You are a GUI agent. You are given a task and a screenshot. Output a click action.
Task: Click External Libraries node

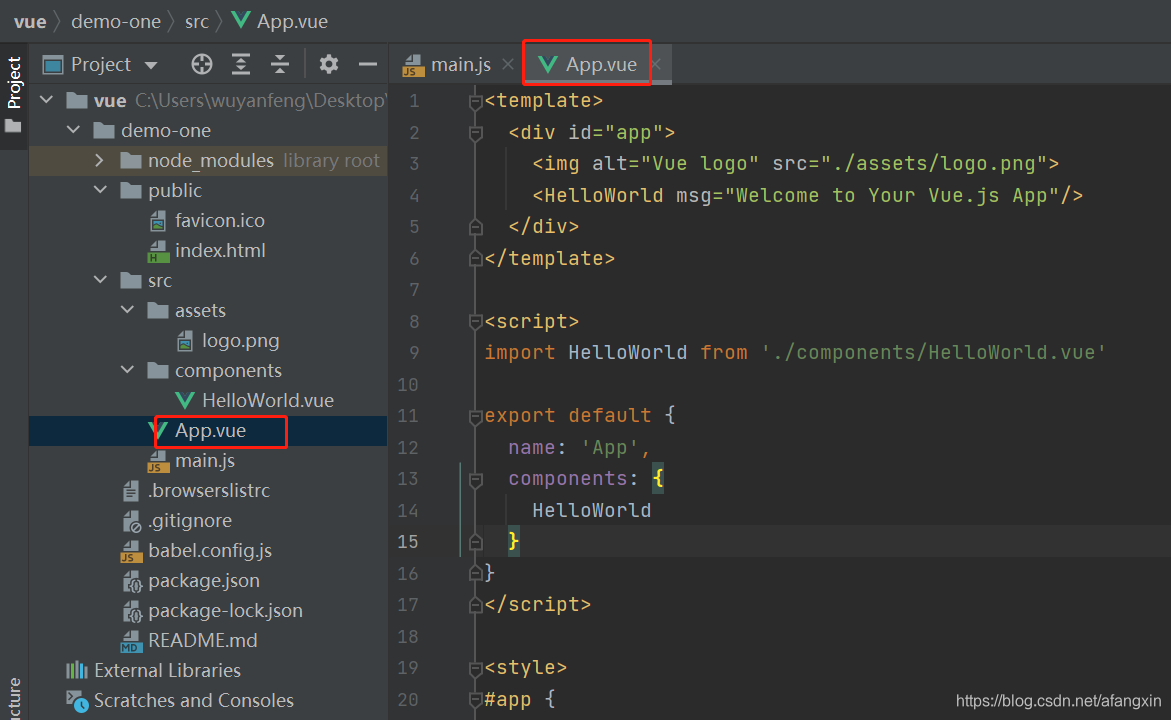[167, 670]
